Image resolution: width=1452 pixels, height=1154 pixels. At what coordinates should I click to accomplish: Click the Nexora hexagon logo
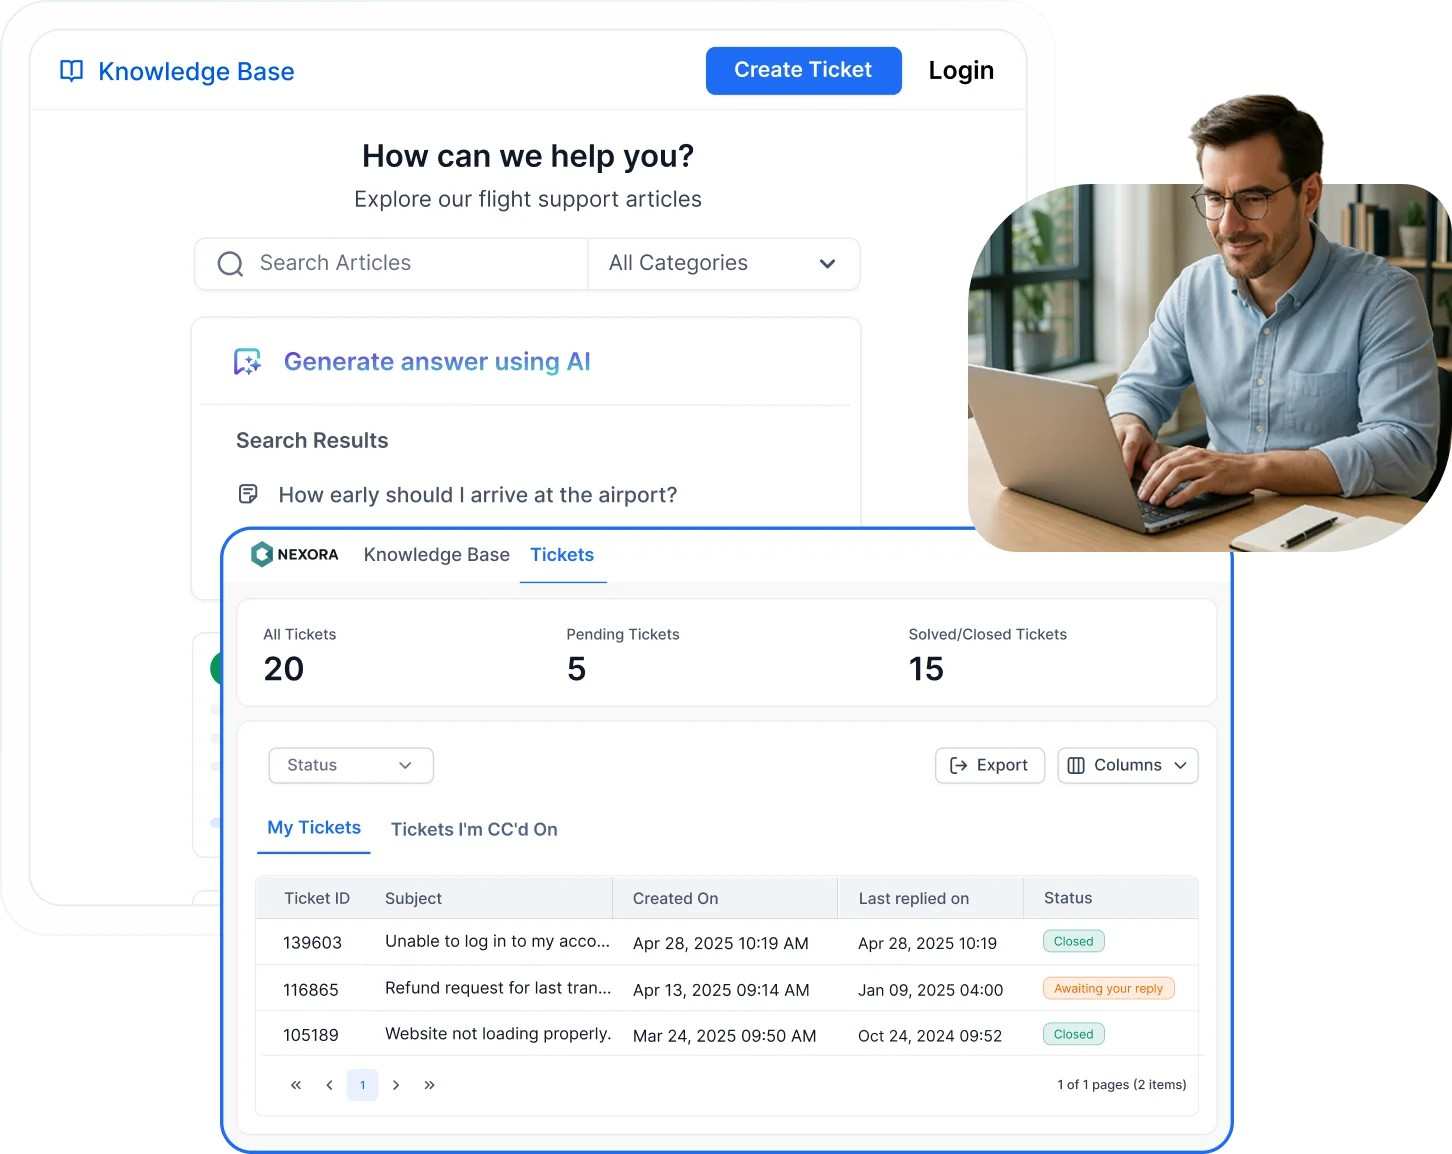[x=262, y=554]
